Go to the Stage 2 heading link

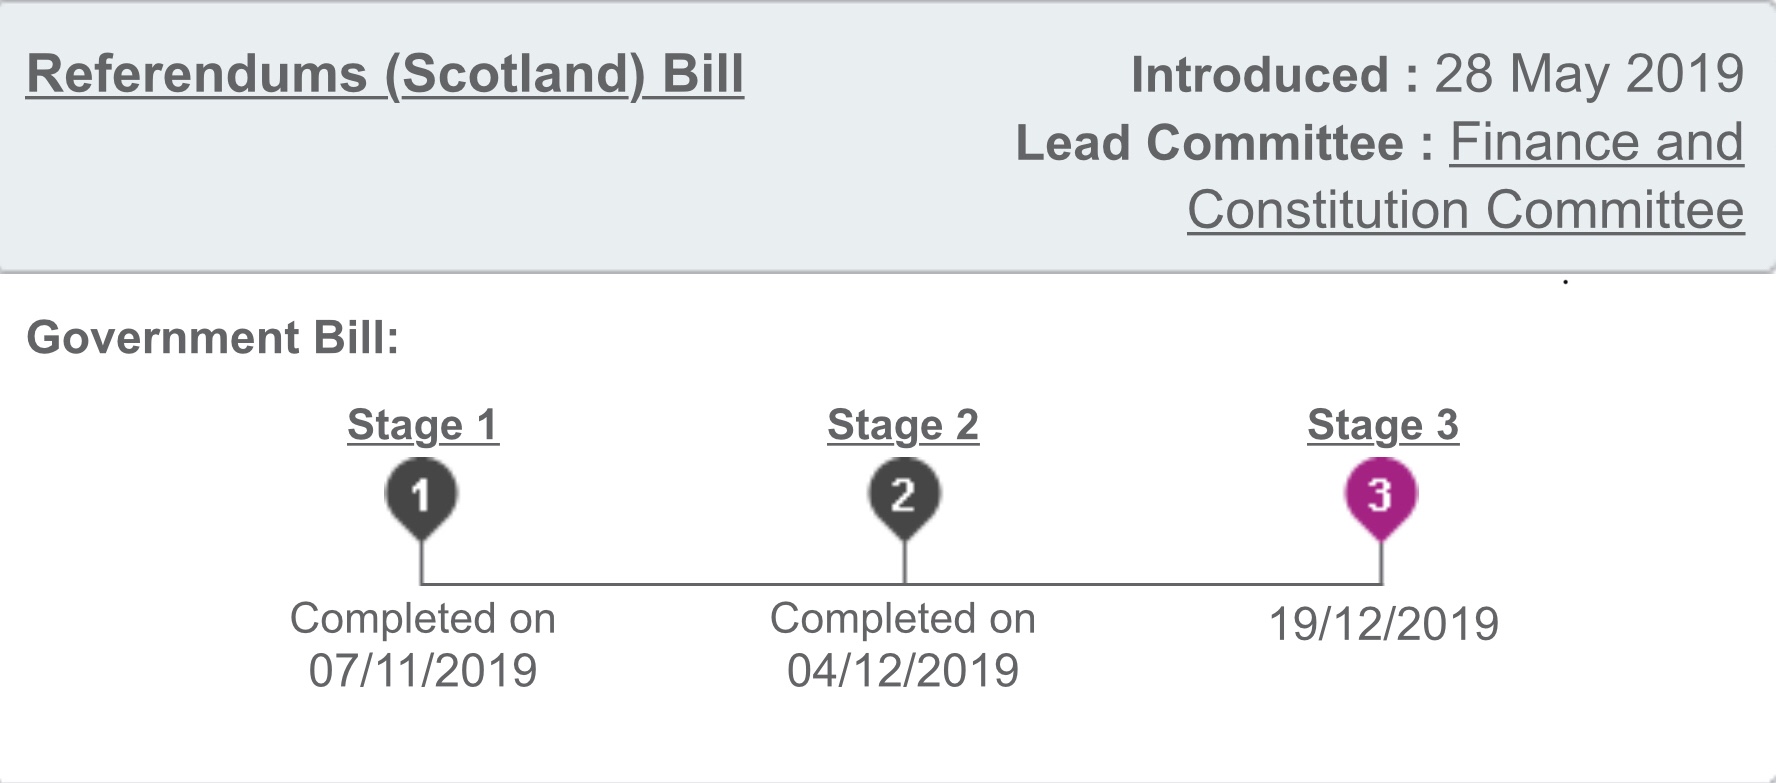(903, 425)
